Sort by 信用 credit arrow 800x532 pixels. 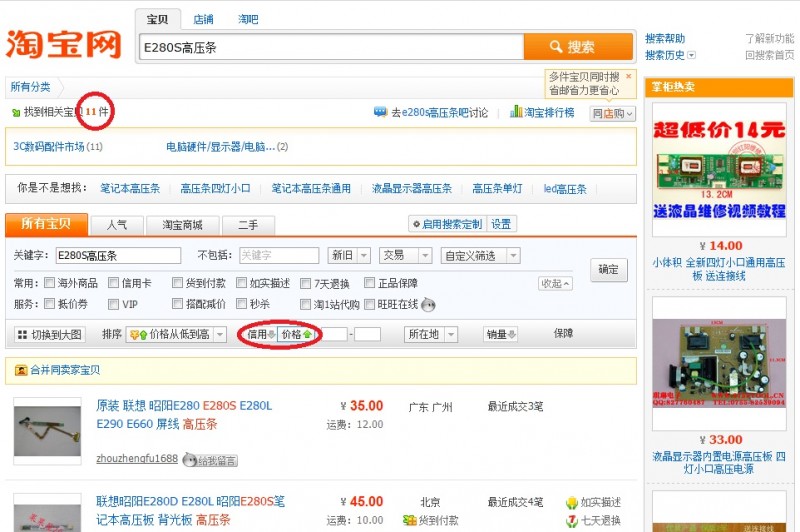270,334
